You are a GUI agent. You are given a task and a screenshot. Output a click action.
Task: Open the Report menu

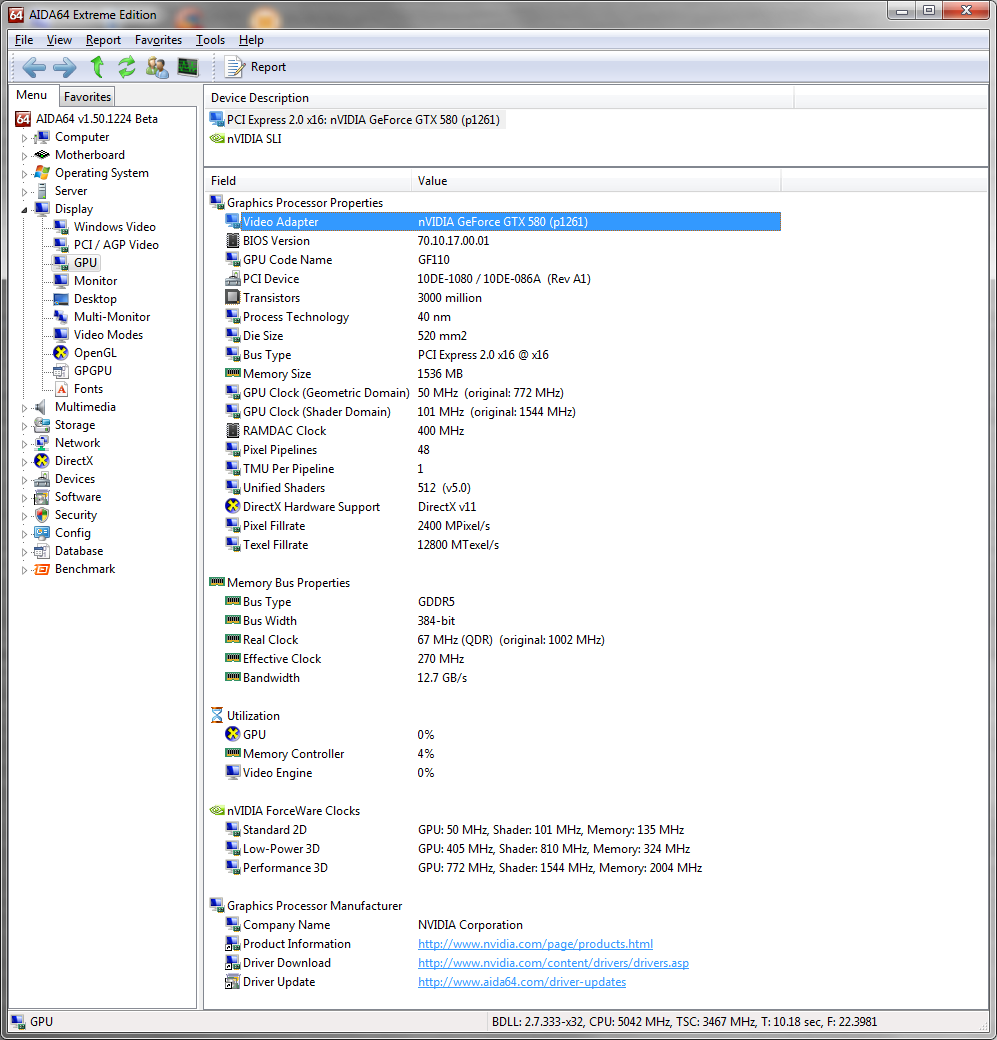[x=103, y=40]
